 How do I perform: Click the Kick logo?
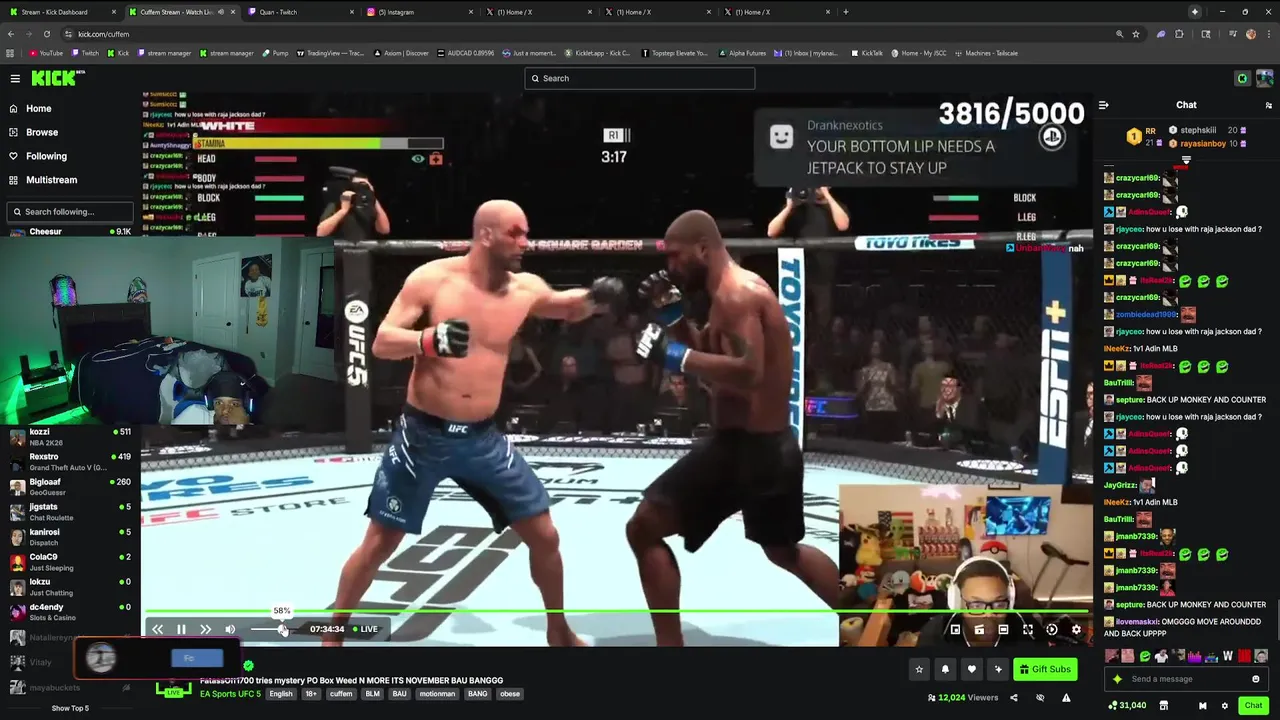55,78
